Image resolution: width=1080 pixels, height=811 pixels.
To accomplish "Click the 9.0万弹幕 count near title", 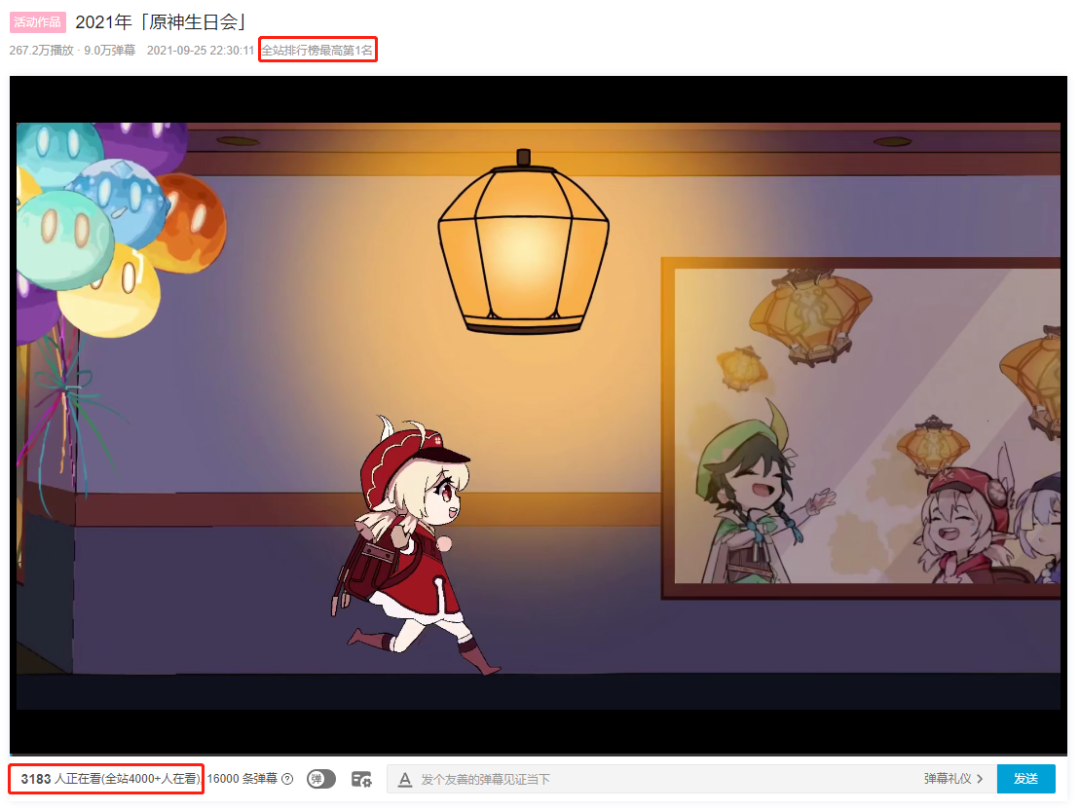I will 110,50.
